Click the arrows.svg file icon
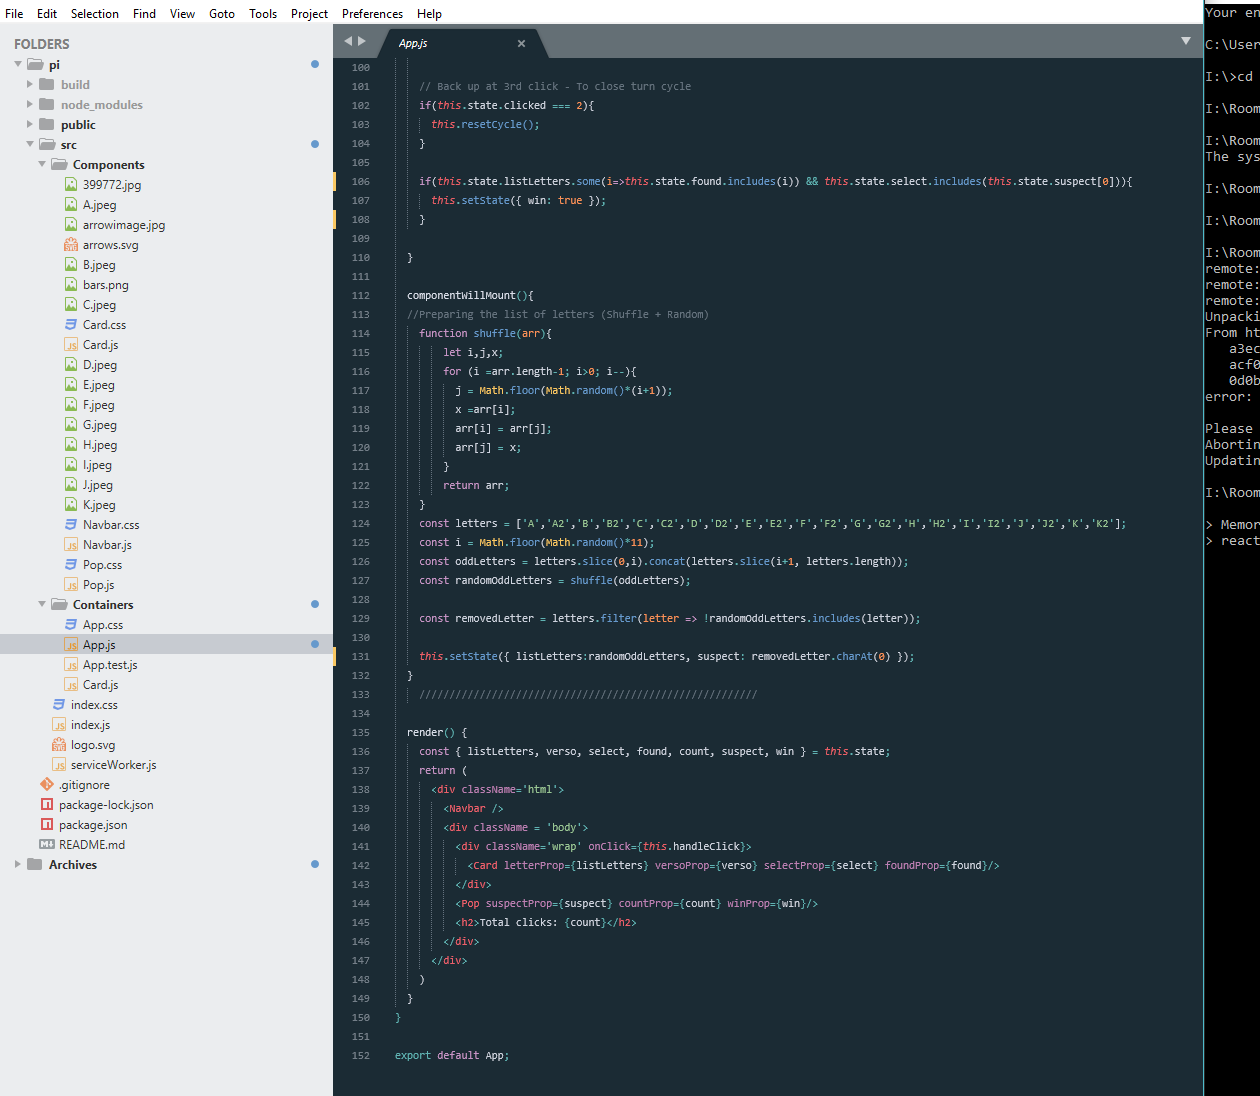The width and height of the screenshot is (1260, 1096). tap(71, 245)
